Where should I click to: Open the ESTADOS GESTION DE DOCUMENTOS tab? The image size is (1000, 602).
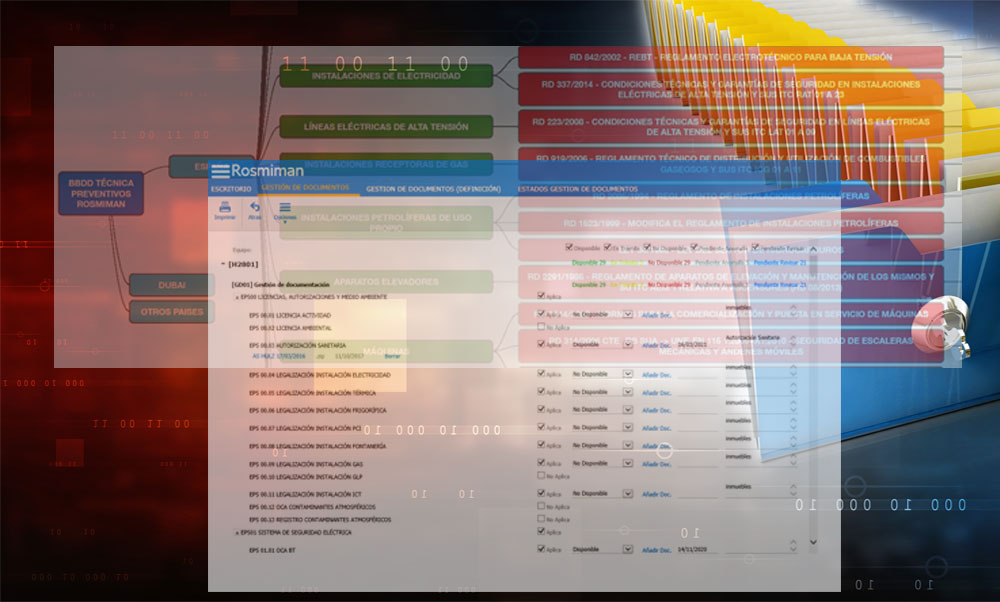click(x=578, y=189)
